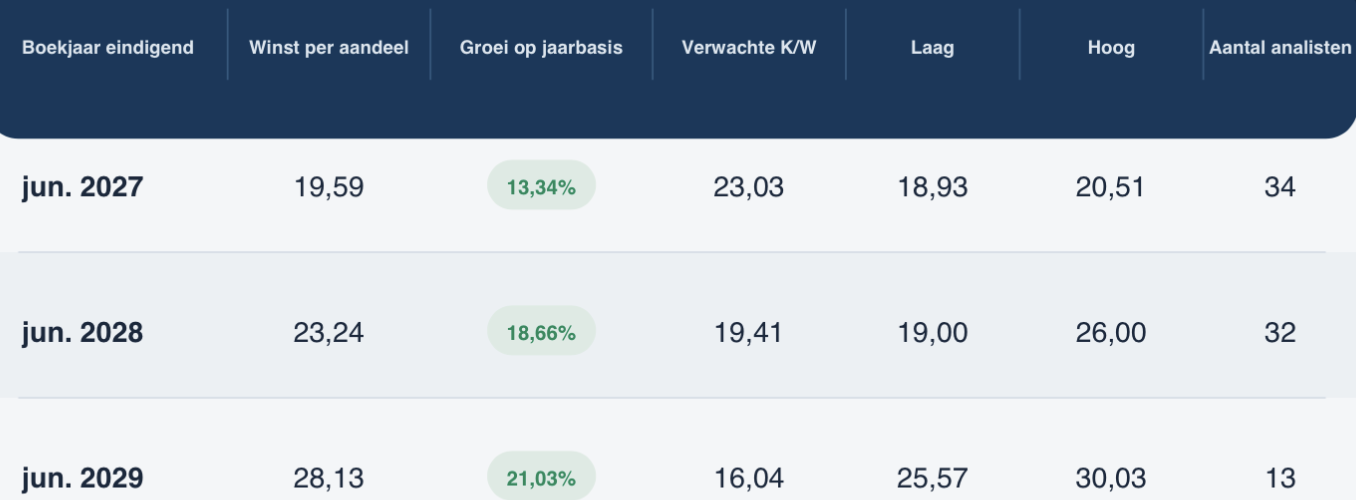Click the 'Hoog' column header
This screenshot has height=500, width=1356.
pyautogui.click(x=1111, y=48)
